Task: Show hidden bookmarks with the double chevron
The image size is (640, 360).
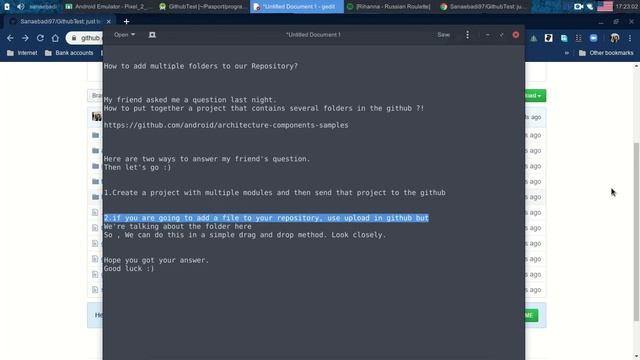Action: coord(567,53)
